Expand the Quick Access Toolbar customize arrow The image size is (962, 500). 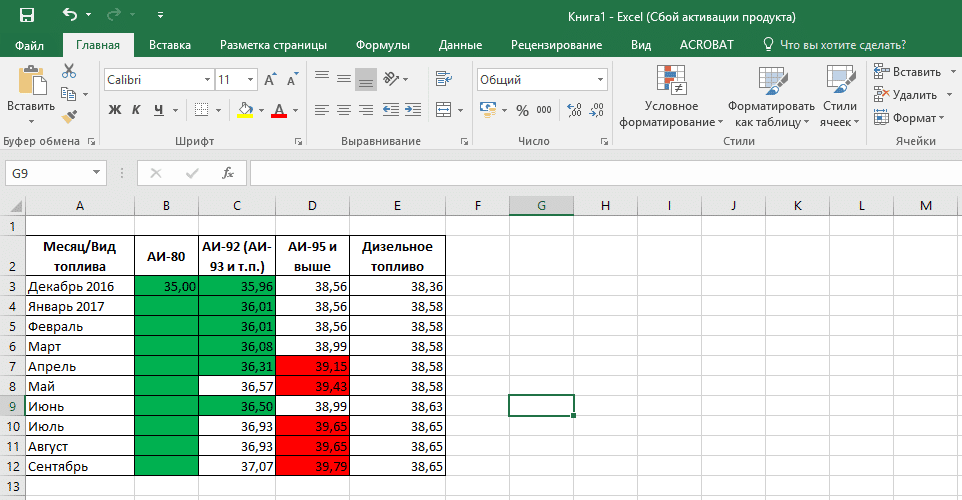160,15
